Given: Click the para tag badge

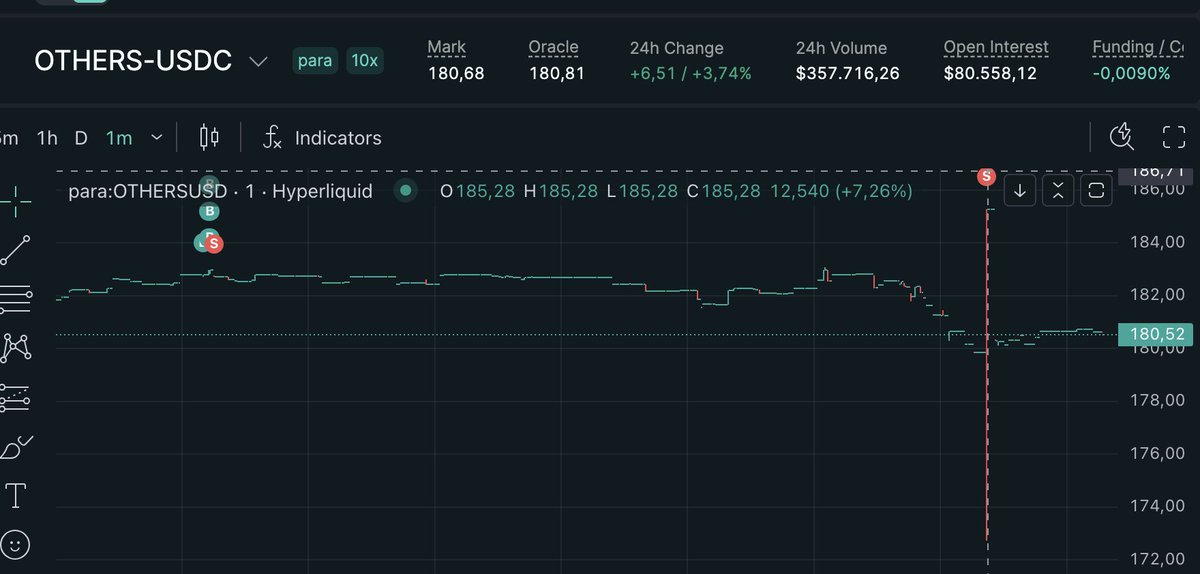Looking at the screenshot, I should pyautogui.click(x=316, y=61).
